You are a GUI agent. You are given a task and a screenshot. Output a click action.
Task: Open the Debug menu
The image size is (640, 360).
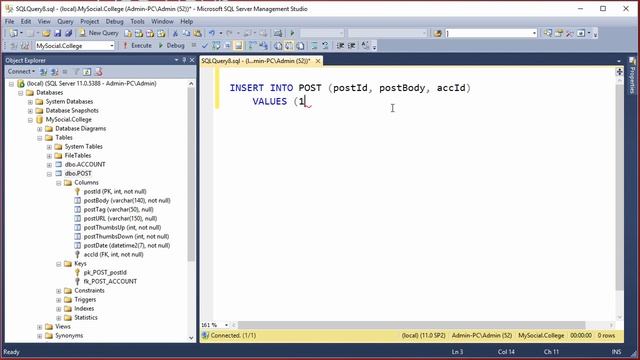click(x=114, y=21)
